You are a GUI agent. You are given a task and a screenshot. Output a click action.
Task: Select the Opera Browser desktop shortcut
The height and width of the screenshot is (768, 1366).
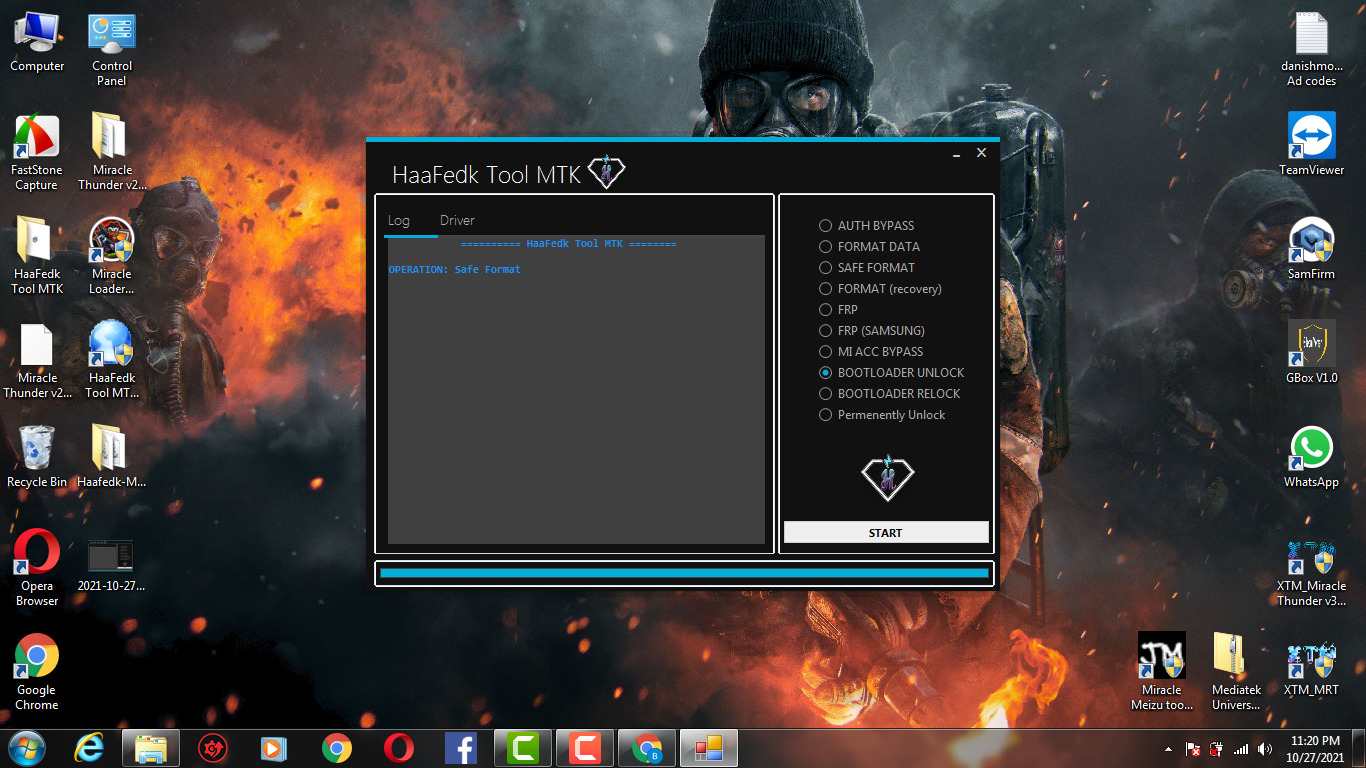pyautogui.click(x=37, y=569)
